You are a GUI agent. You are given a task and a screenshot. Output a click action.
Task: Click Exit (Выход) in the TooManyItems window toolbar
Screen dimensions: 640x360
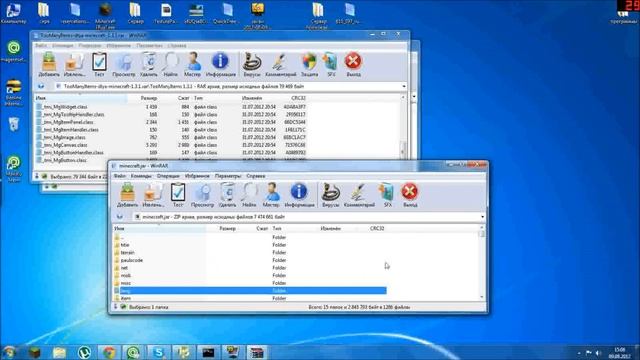coord(353,64)
